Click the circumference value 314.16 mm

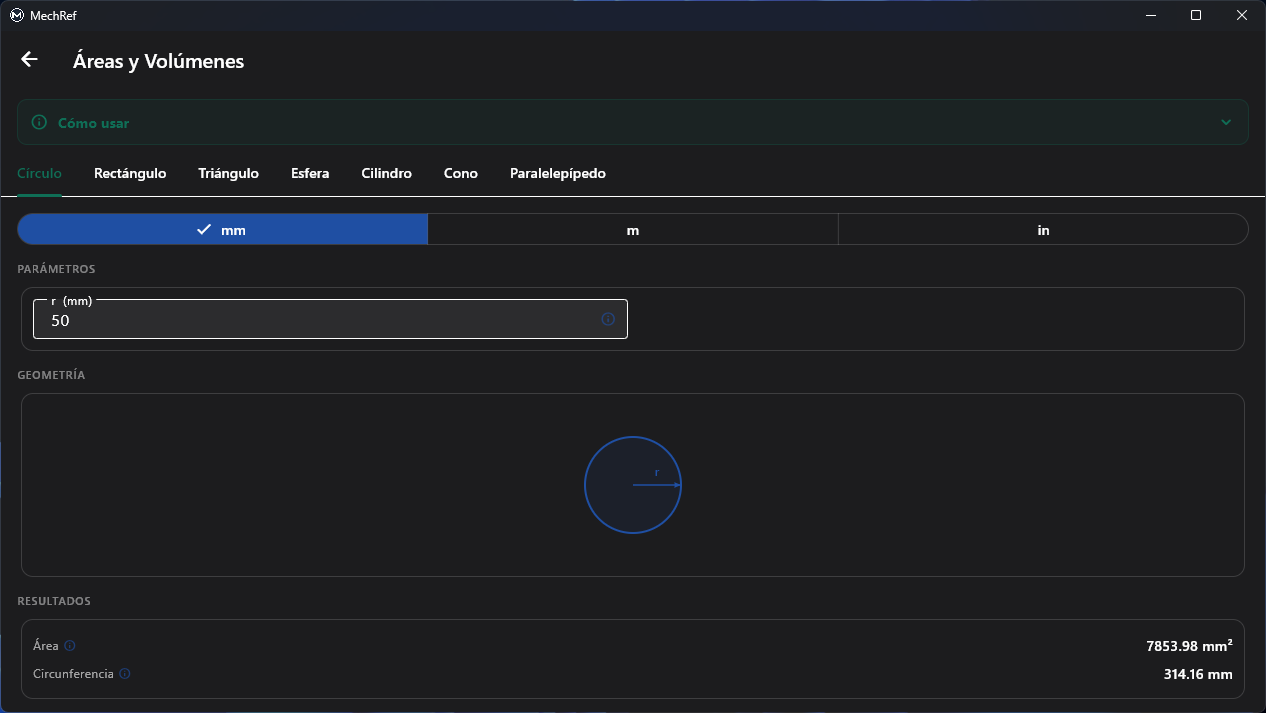(1198, 674)
